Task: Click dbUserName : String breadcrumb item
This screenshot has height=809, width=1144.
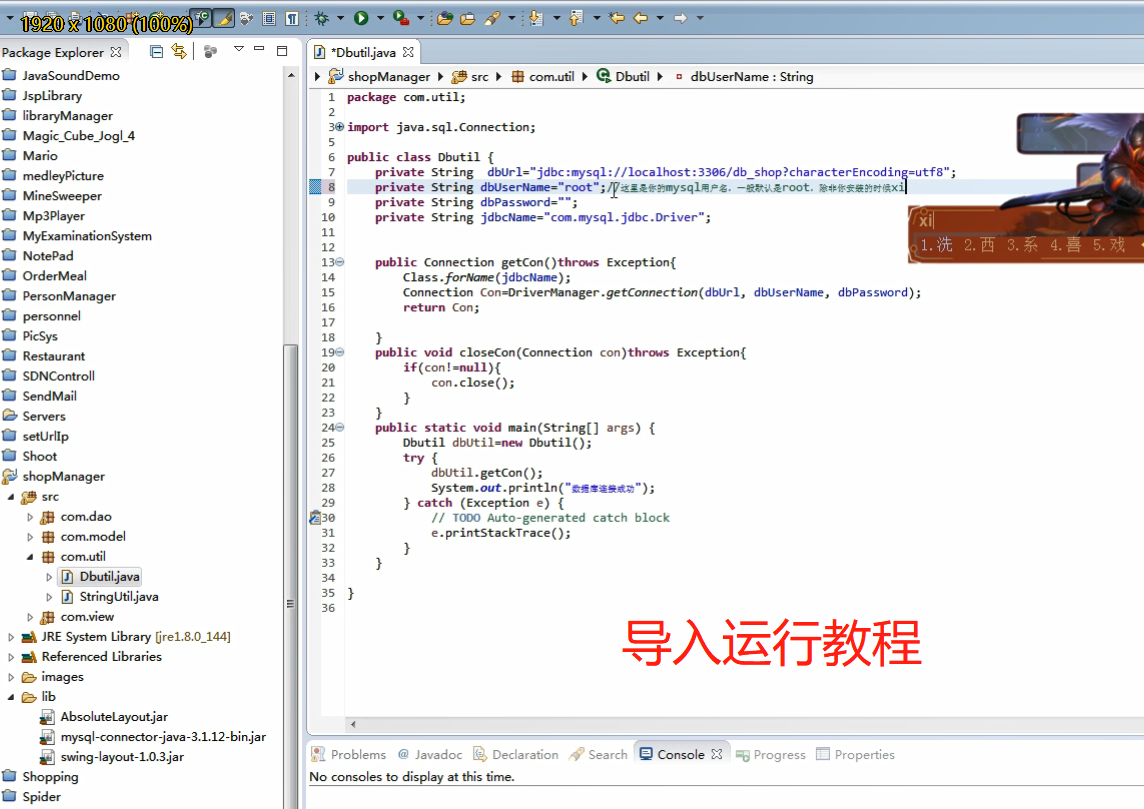Action: [x=743, y=77]
